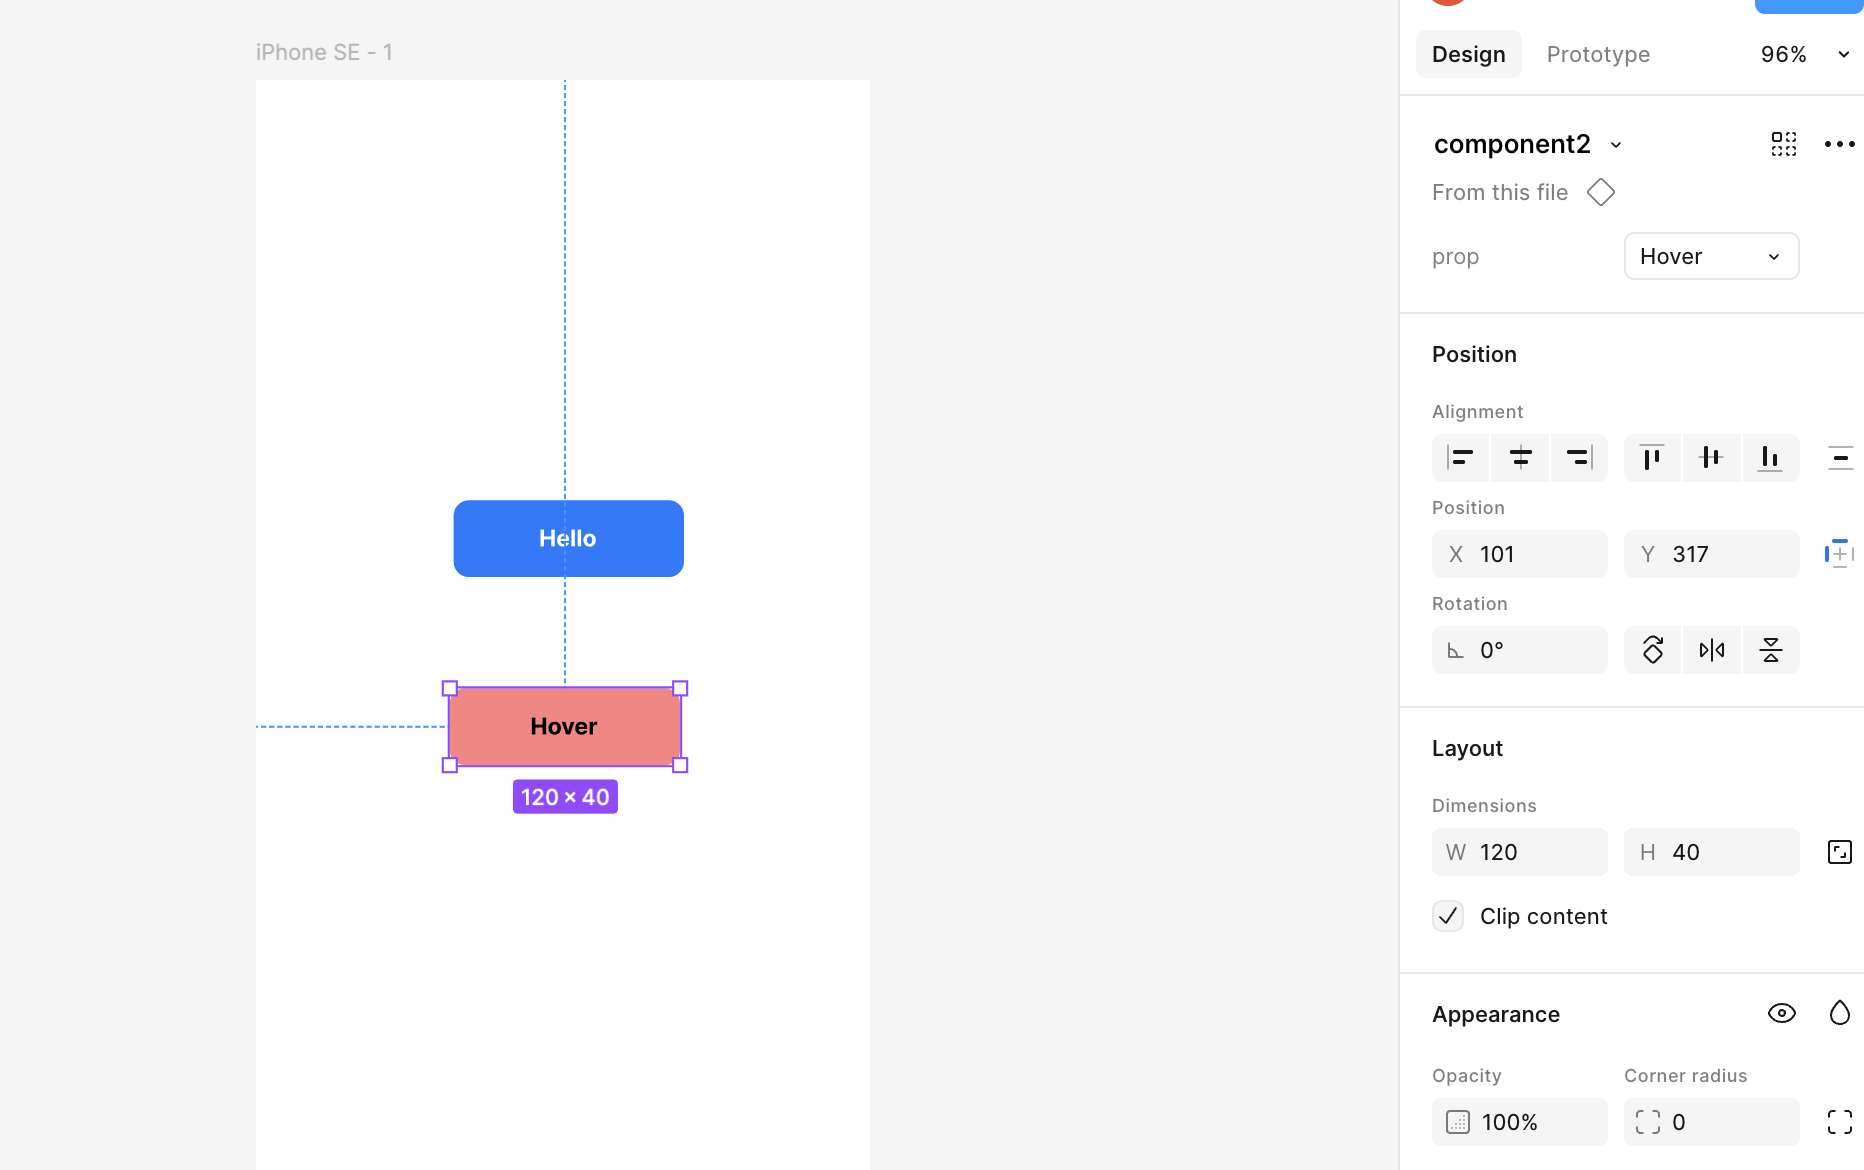1864x1170 pixels.
Task: Open the prop Hover variant dropdown
Action: tap(1711, 256)
